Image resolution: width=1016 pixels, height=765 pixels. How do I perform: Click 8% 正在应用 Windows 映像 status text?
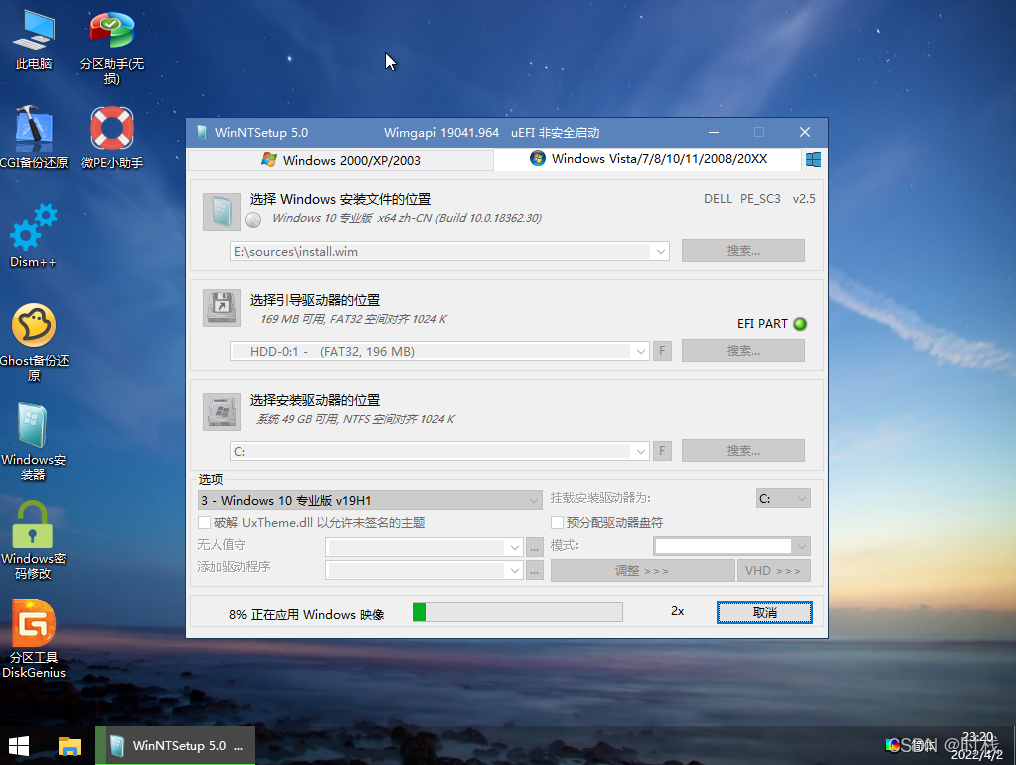tap(306, 614)
